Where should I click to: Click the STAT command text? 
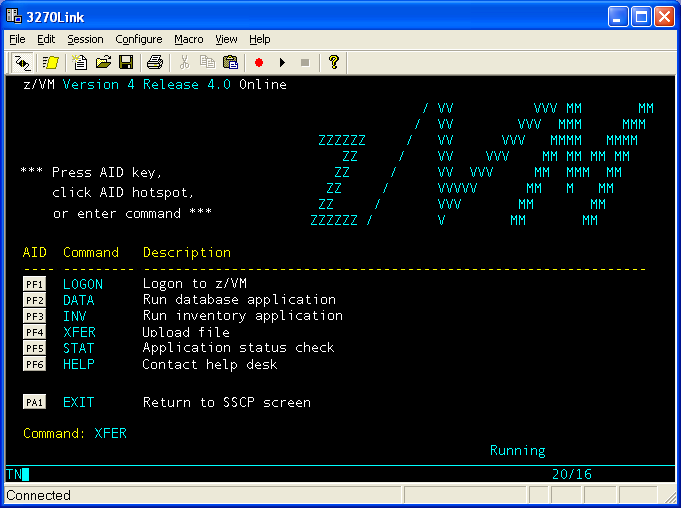79,348
